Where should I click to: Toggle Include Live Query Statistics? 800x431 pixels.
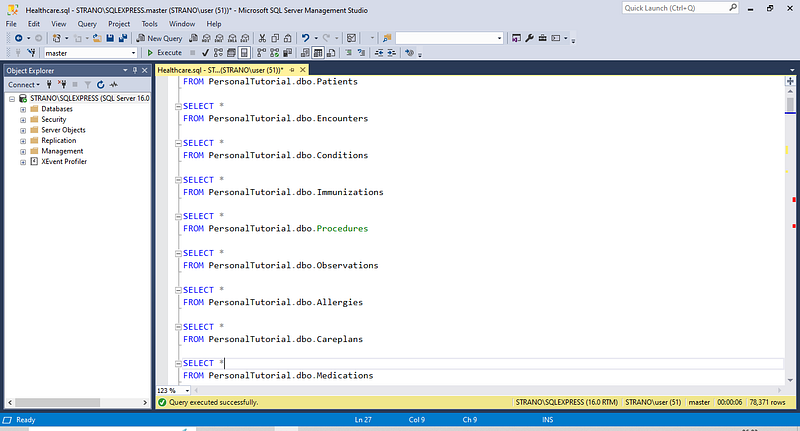(x=274, y=53)
